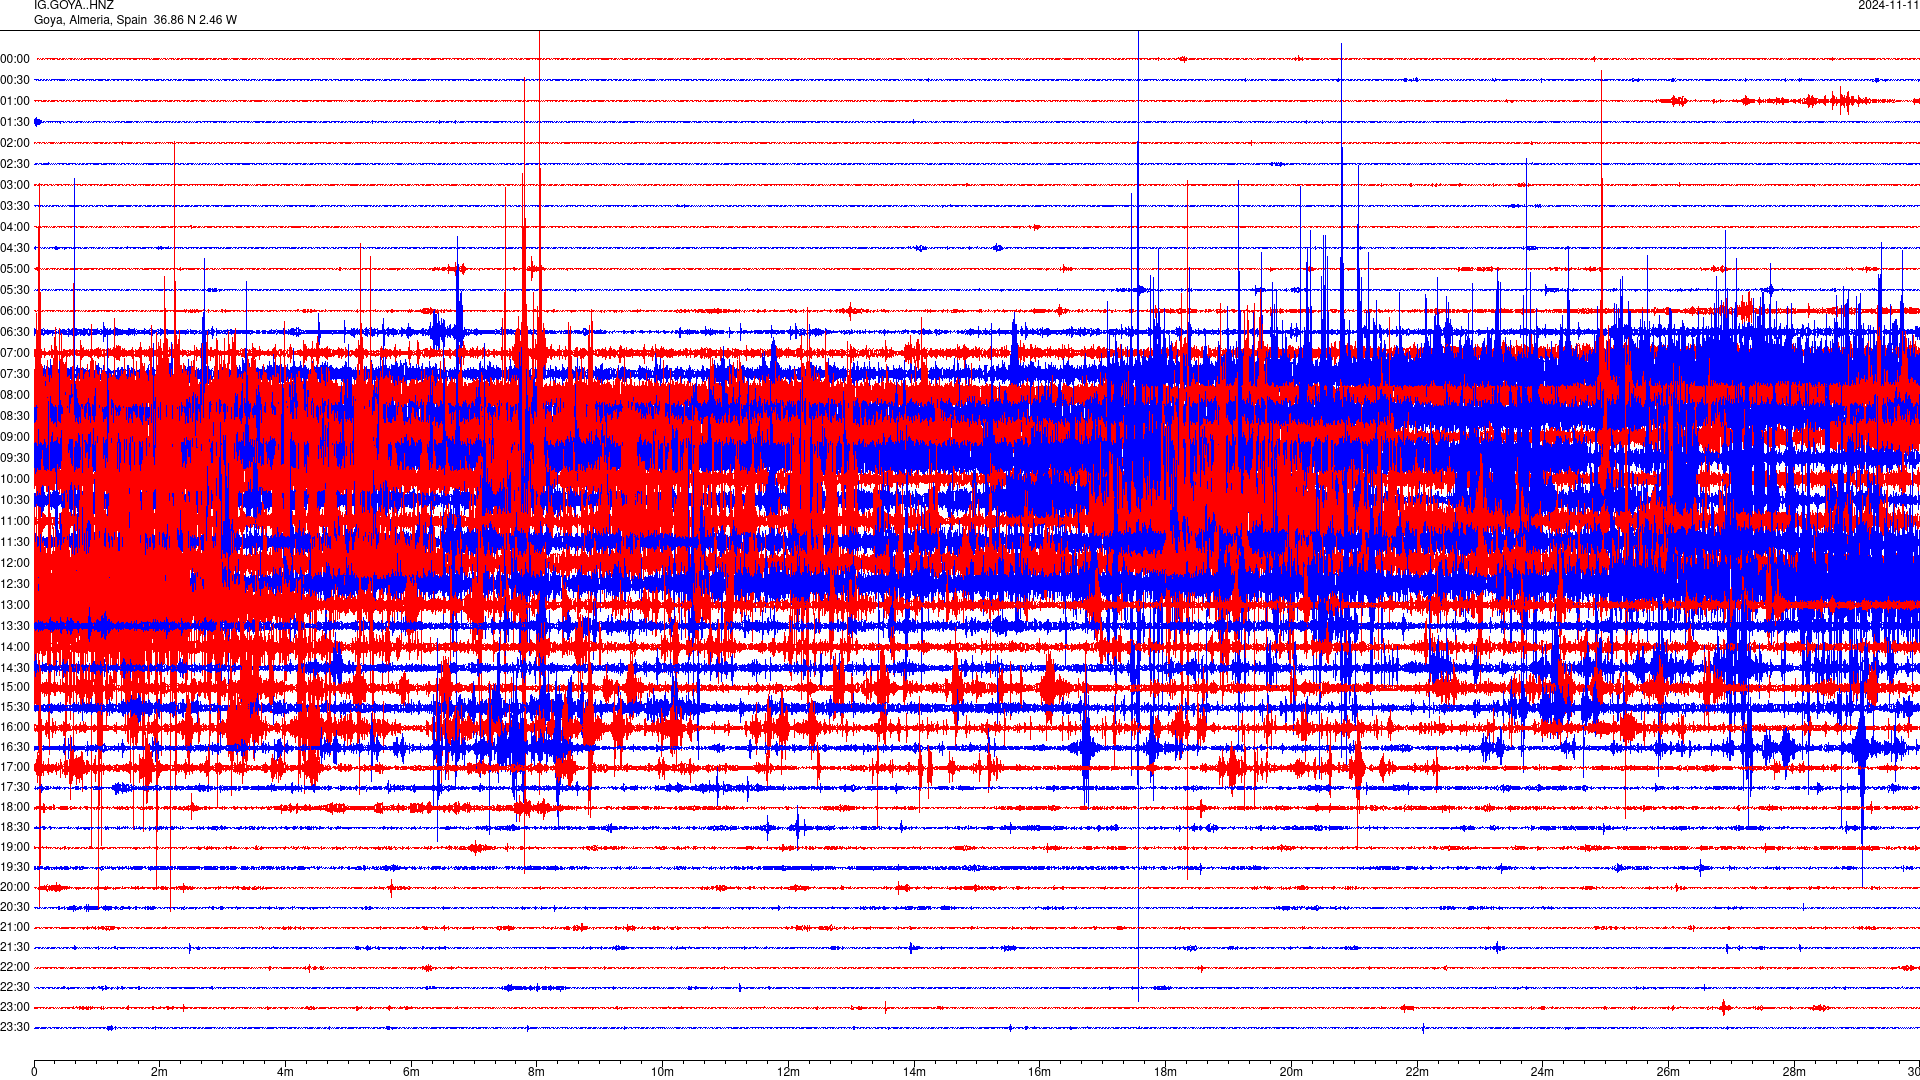This screenshot has width=1920, height=1080.
Task: Select the 05:00 time row label
Action: coord(15,269)
